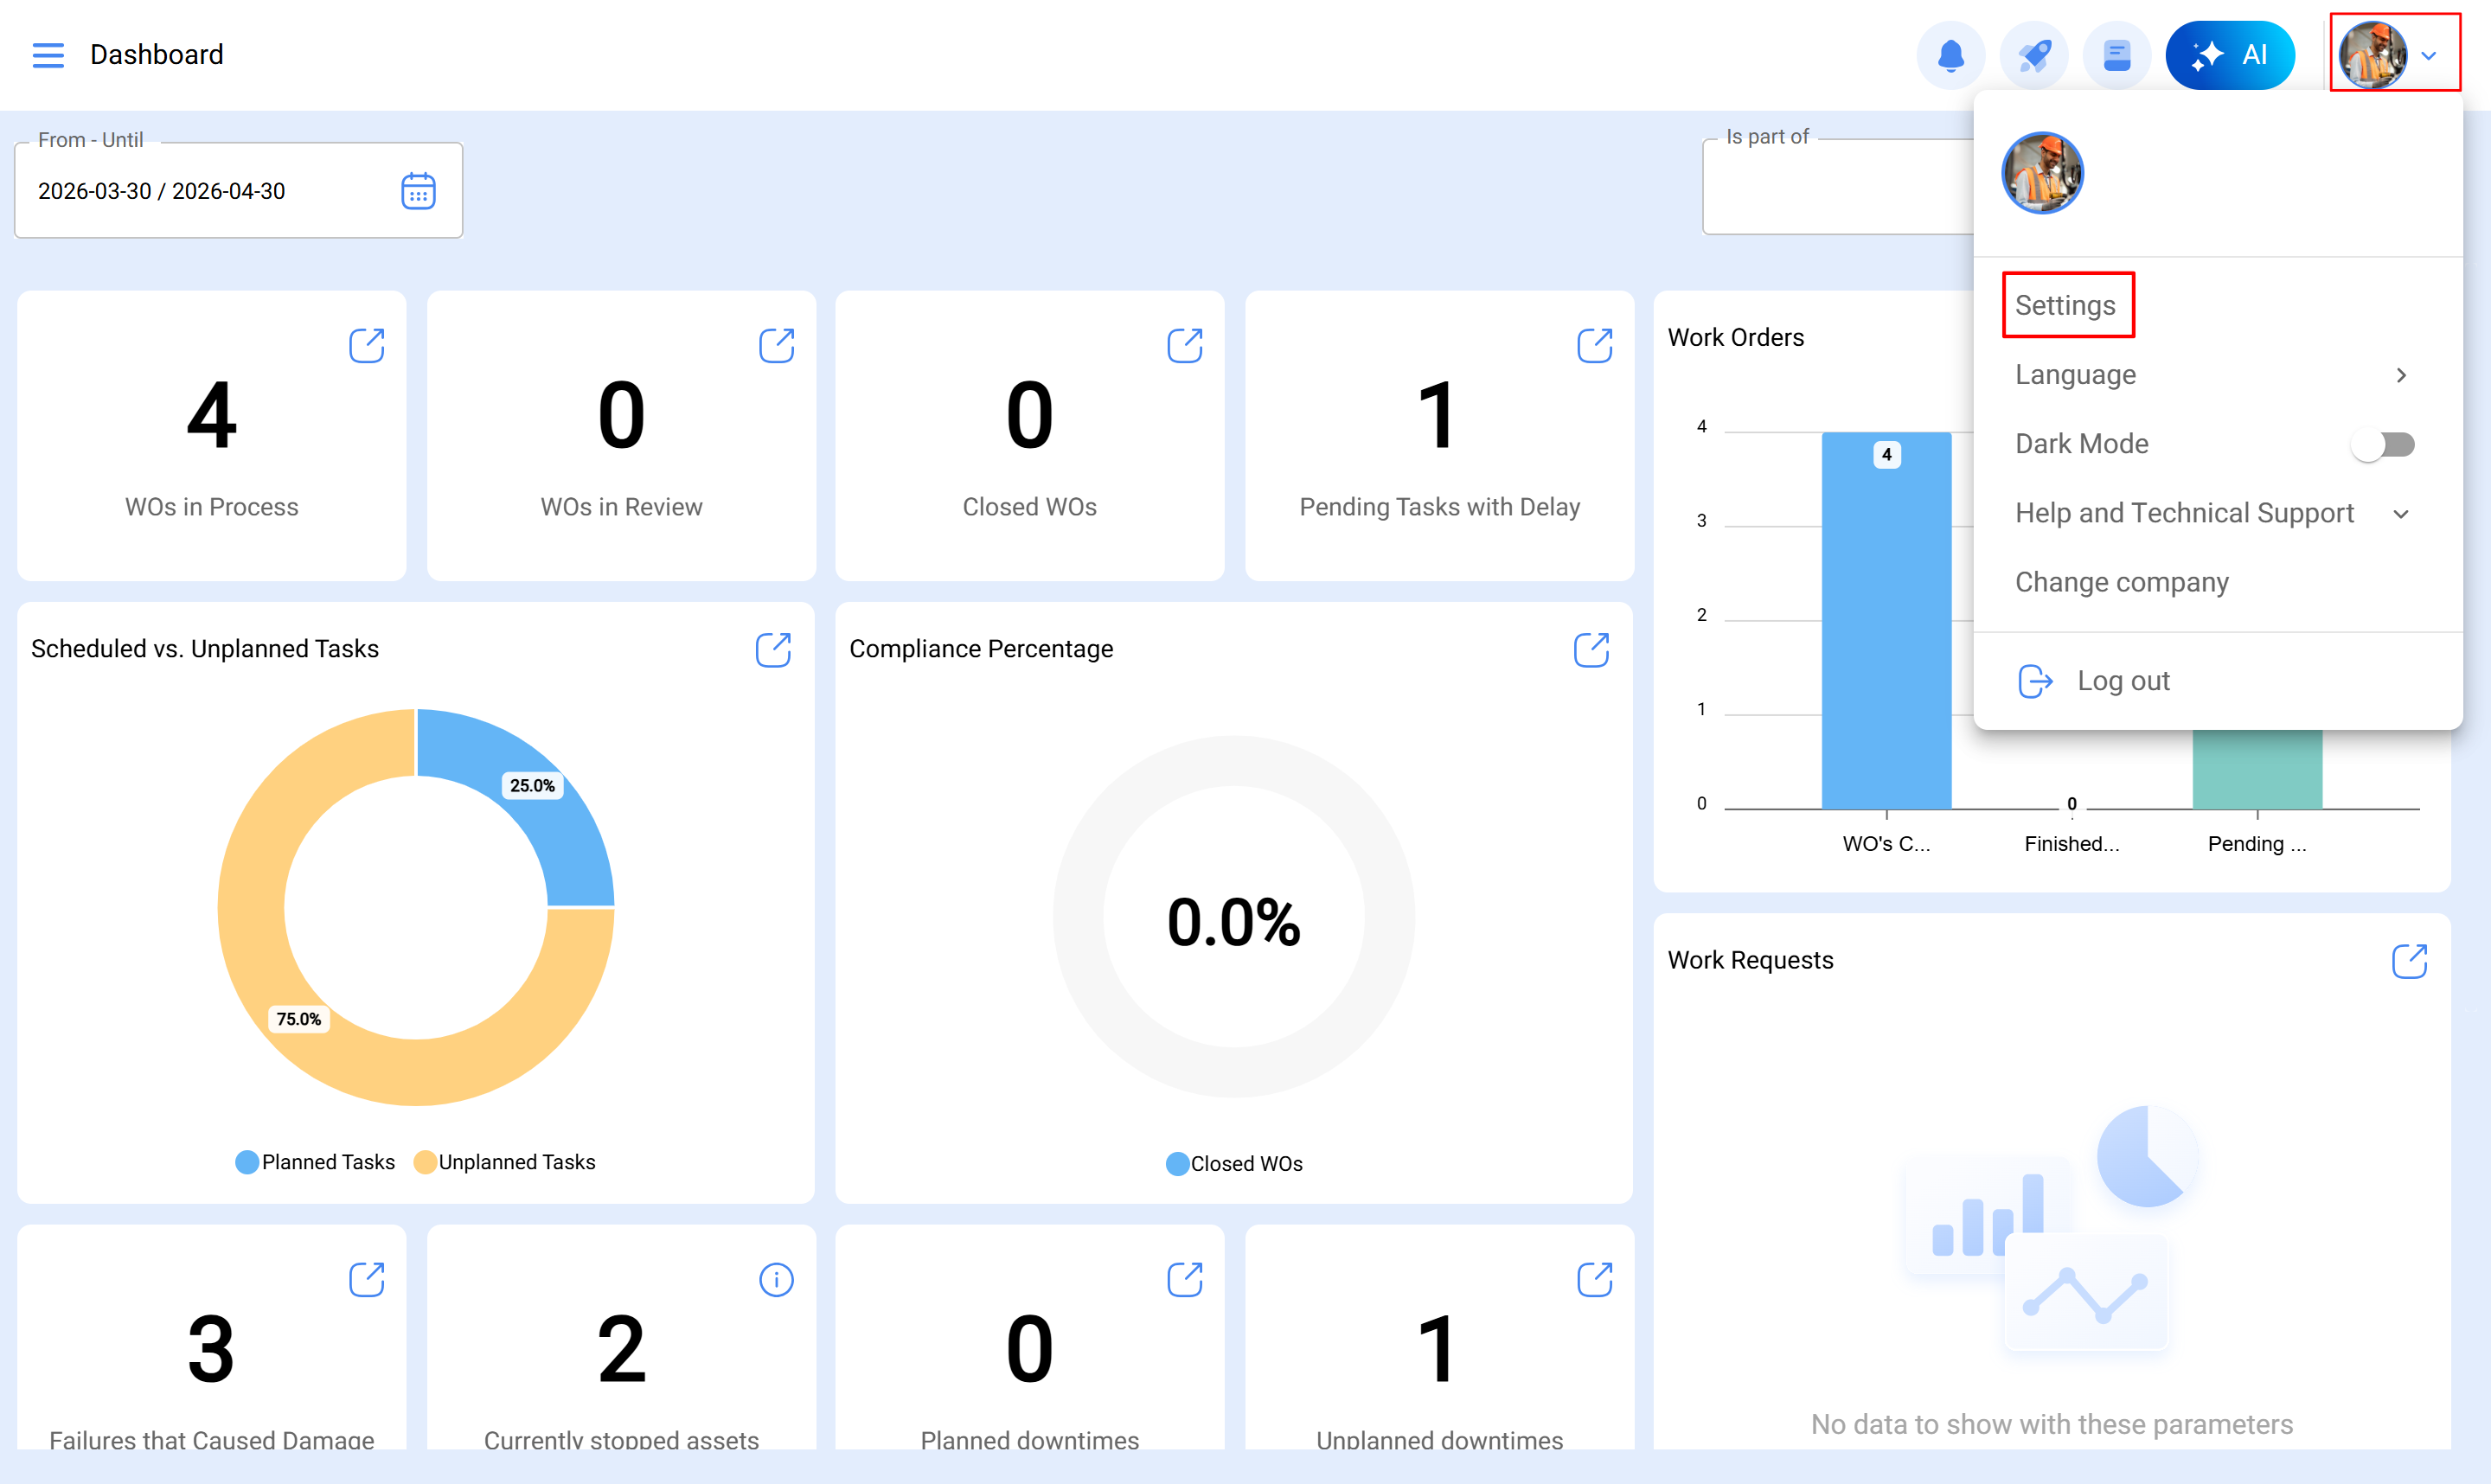Toggle Unplanned Tasks legend item
Viewport: 2491px width, 1484px height.
pyautogui.click(x=505, y=1162)
